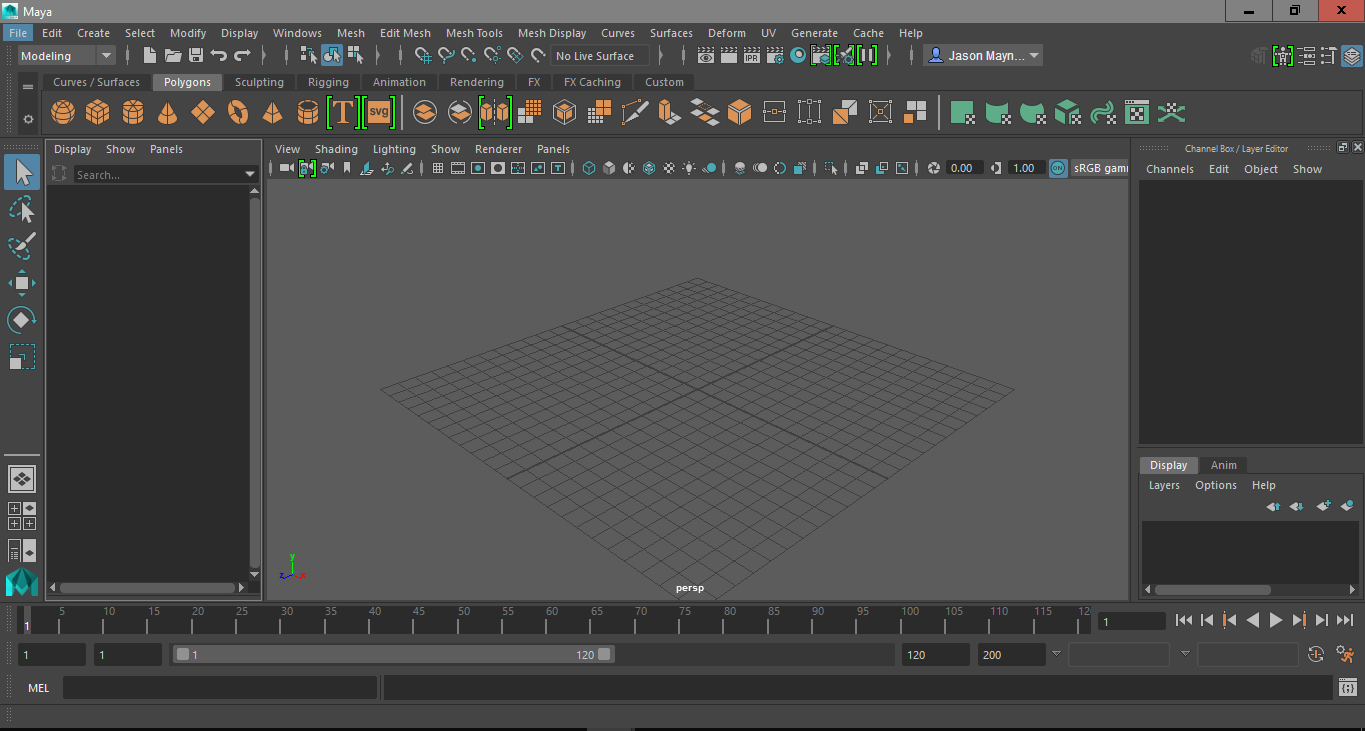Screen dimensions: 1365x731
Task: Enable snap to grids in the status line
Action: [x=423, y=55]
